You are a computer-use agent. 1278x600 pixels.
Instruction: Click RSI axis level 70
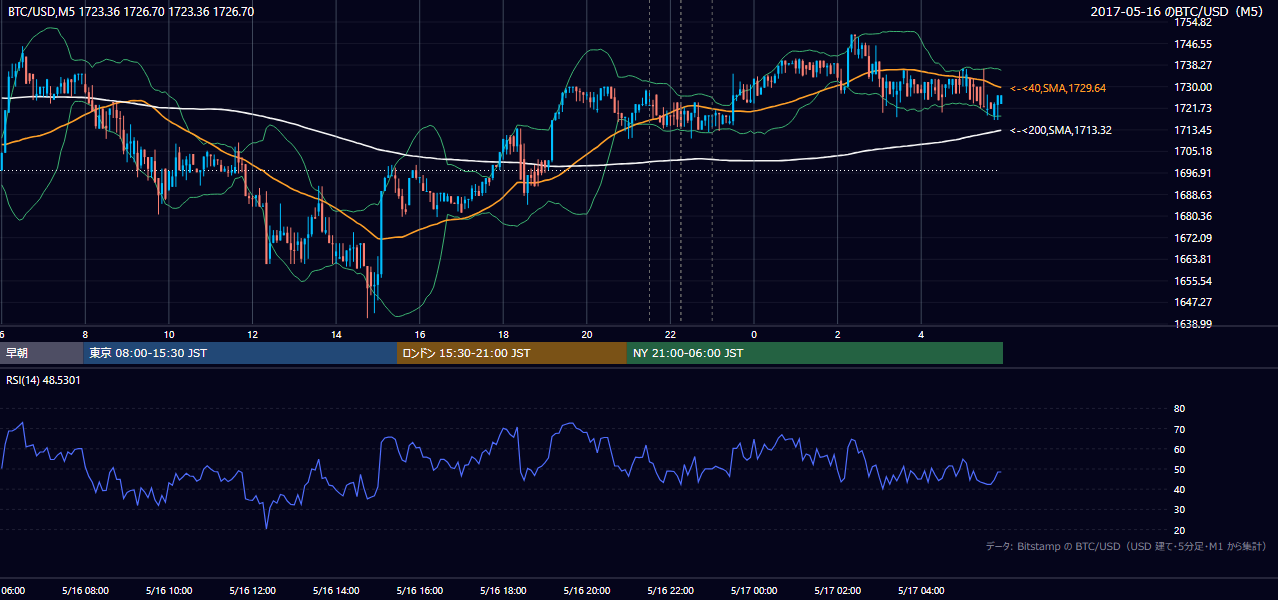pyautogui.click(x=1179, y=429)
